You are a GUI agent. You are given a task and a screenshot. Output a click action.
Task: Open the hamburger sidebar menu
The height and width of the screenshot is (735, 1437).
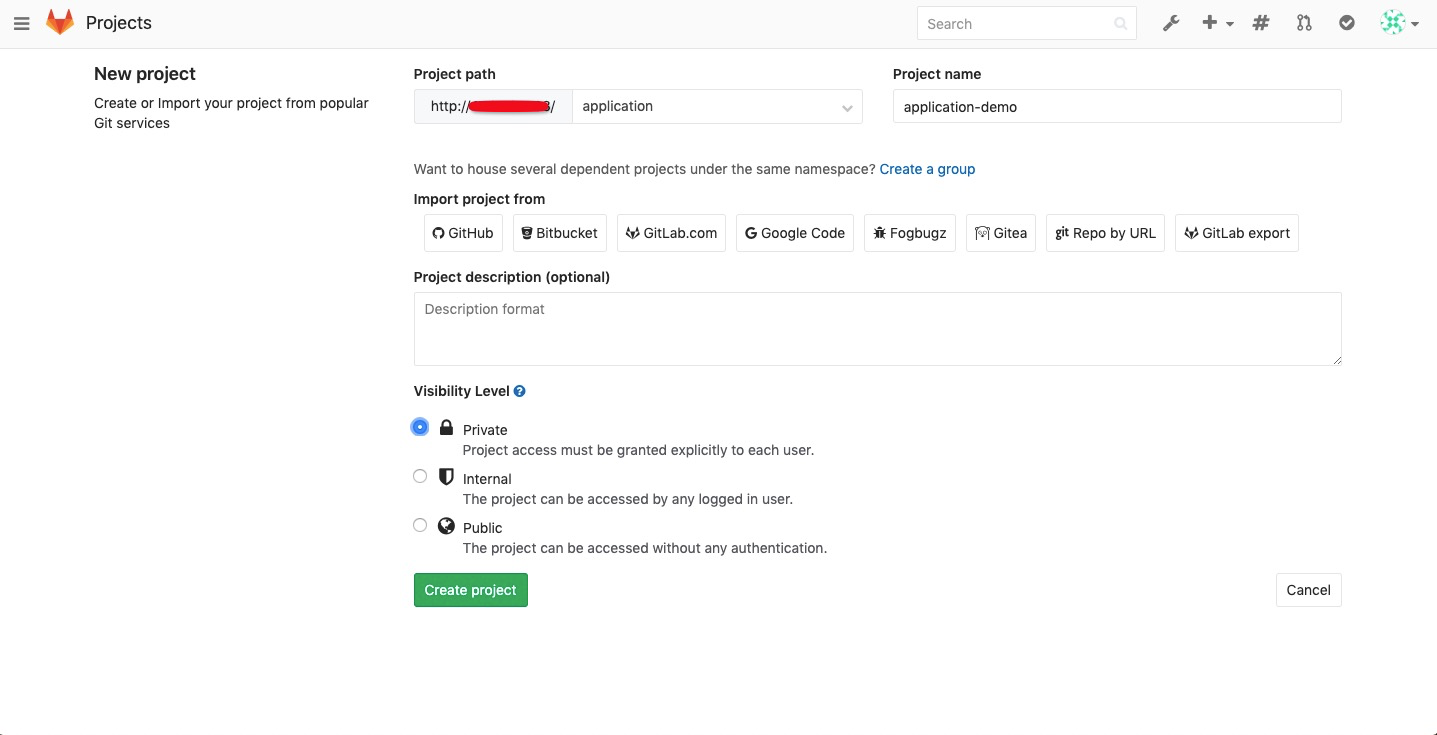click(x=22, y=23)
